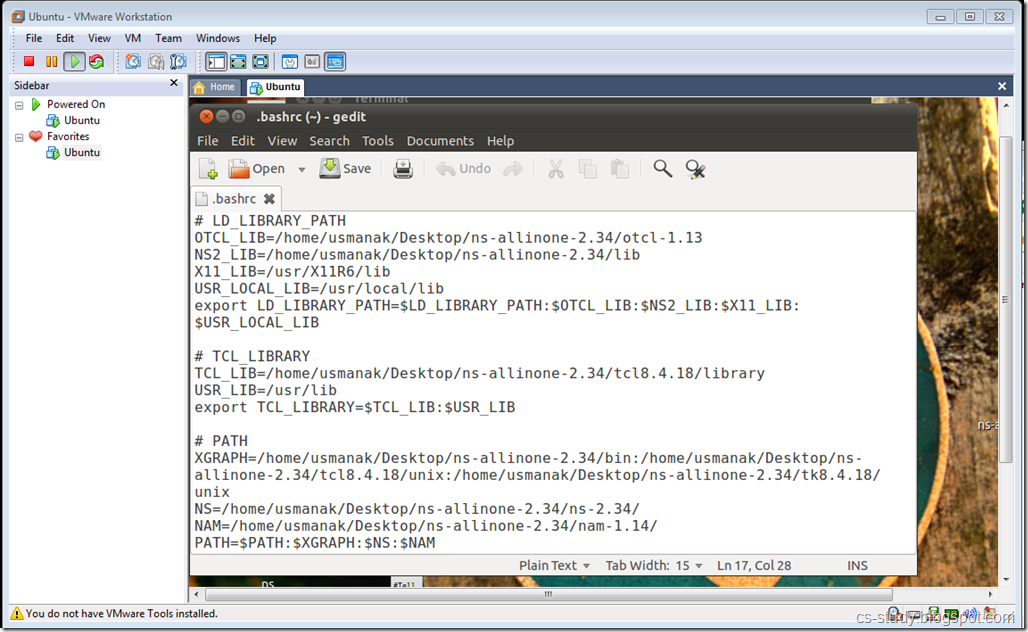Open gedit Tools menu

(x=378, y=141)
